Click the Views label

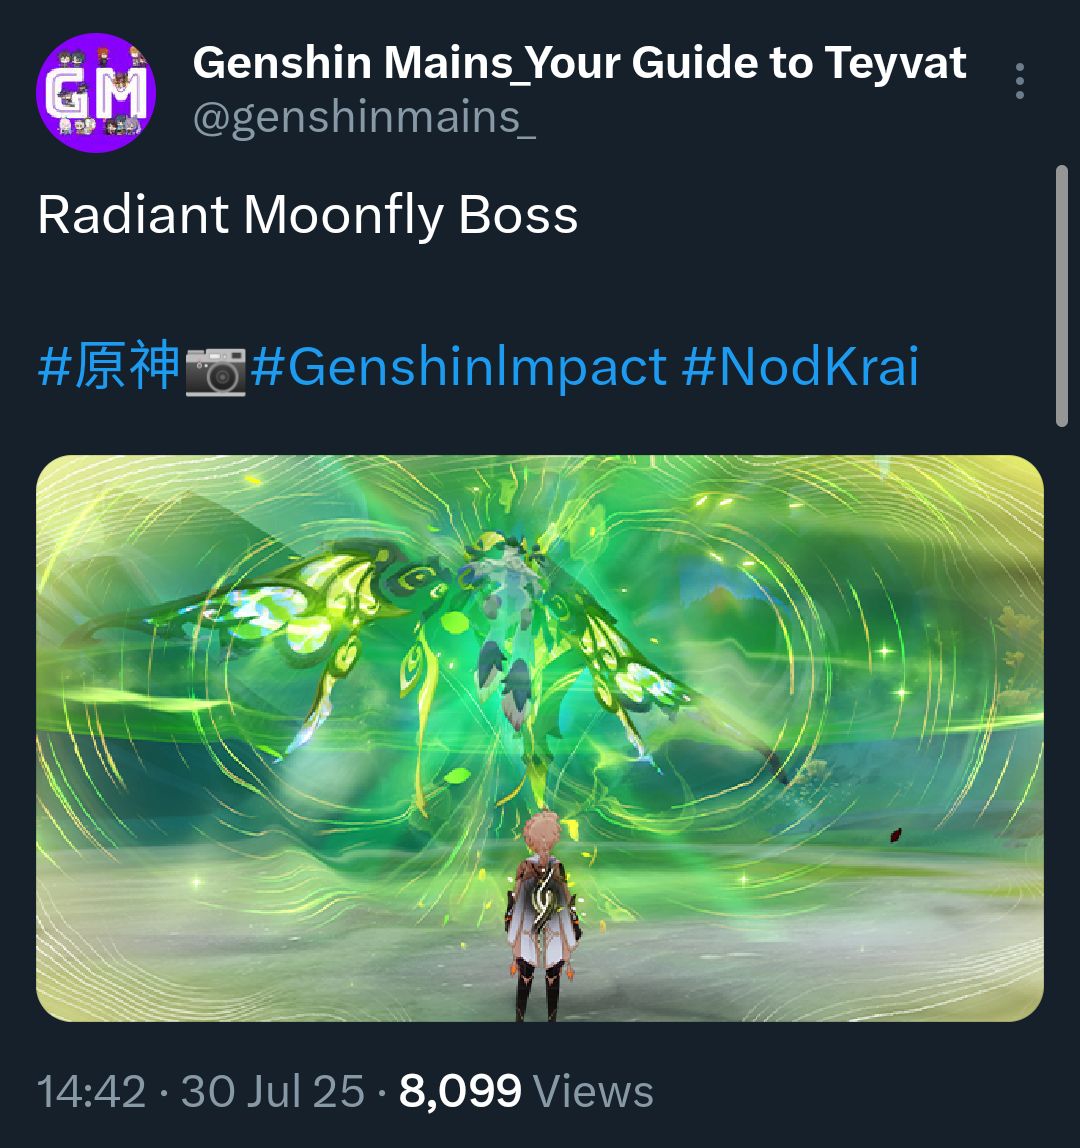point(593,1092)
